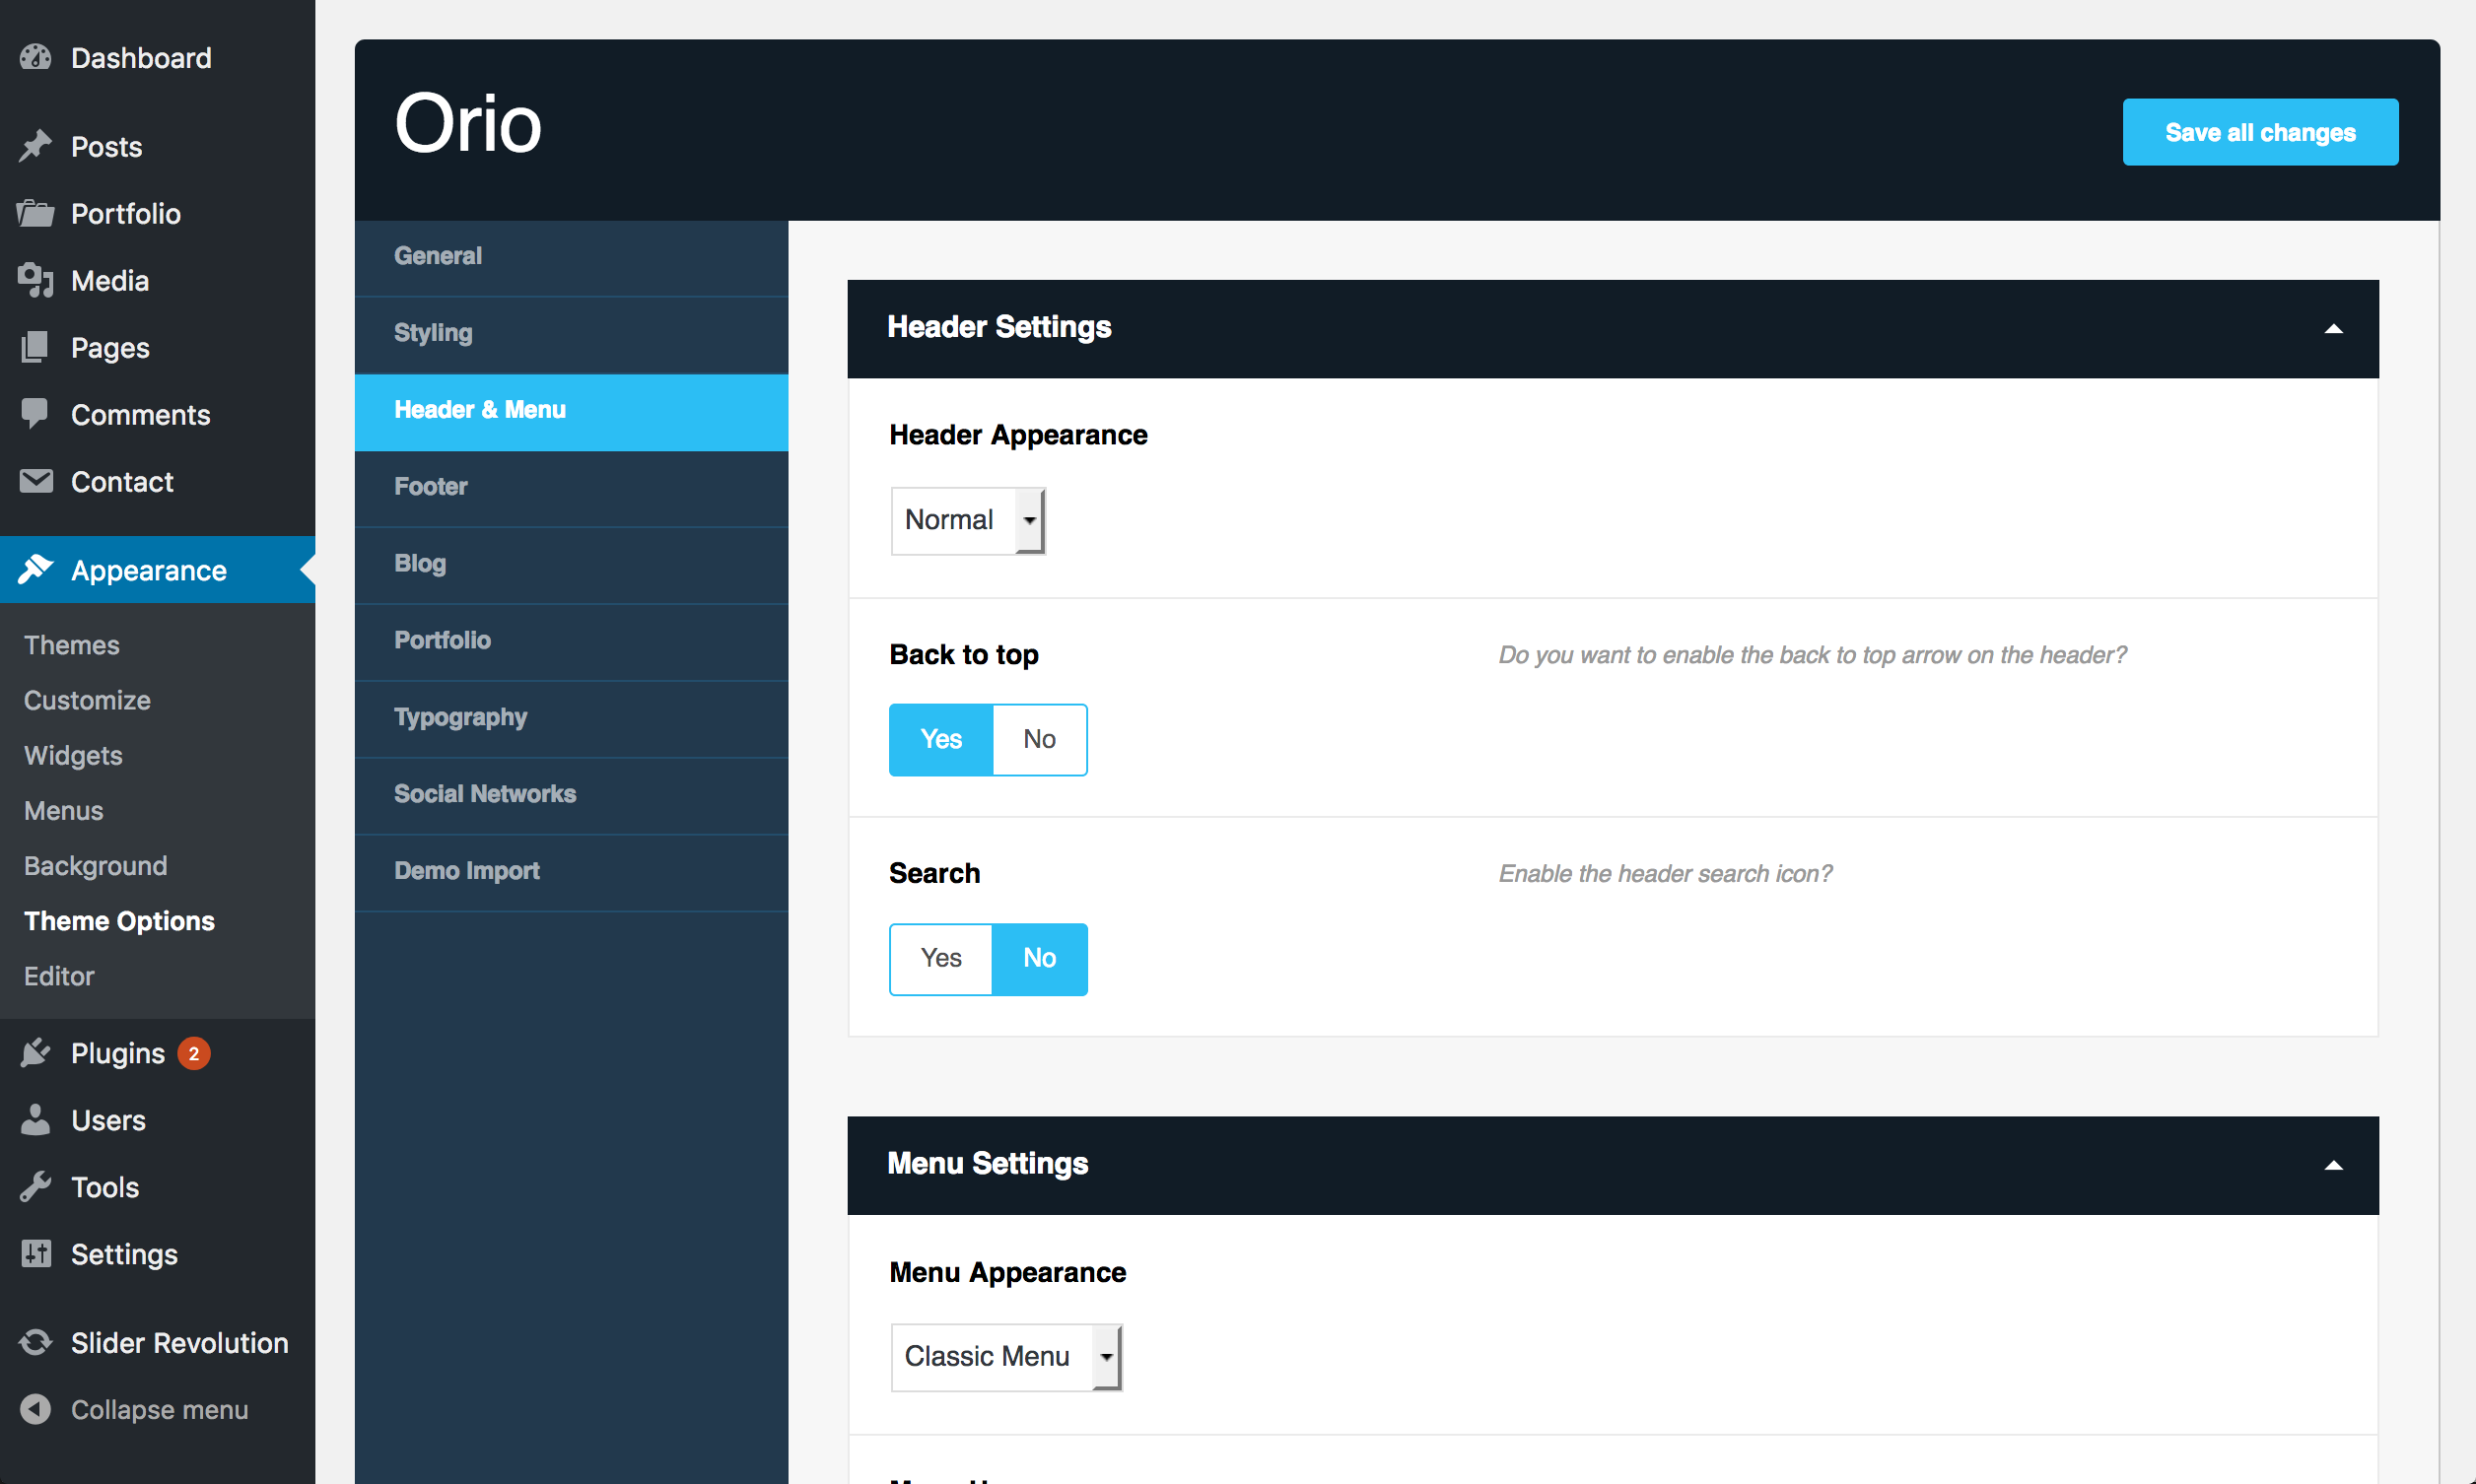Open the Demo Import tab

(x=571, y=872)
